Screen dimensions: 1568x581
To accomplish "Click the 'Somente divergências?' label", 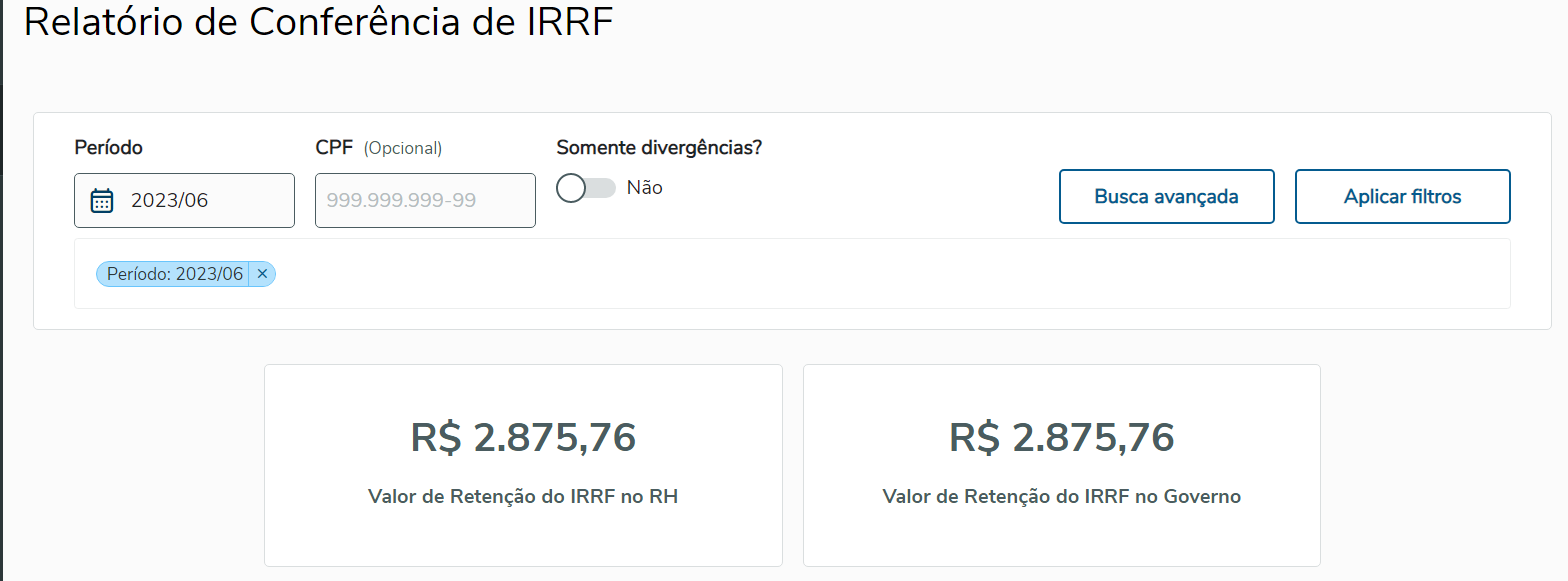I will click(659, 148).
